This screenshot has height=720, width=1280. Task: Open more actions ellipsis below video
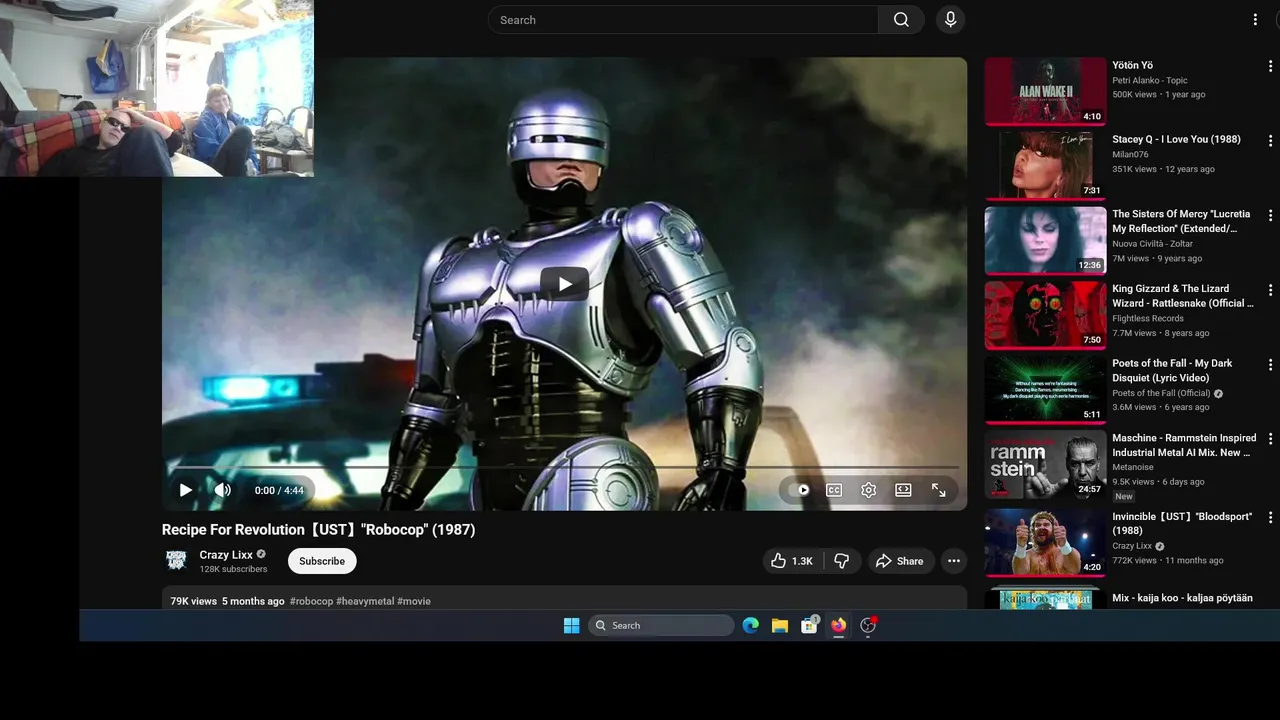click(x=954, y=561)
